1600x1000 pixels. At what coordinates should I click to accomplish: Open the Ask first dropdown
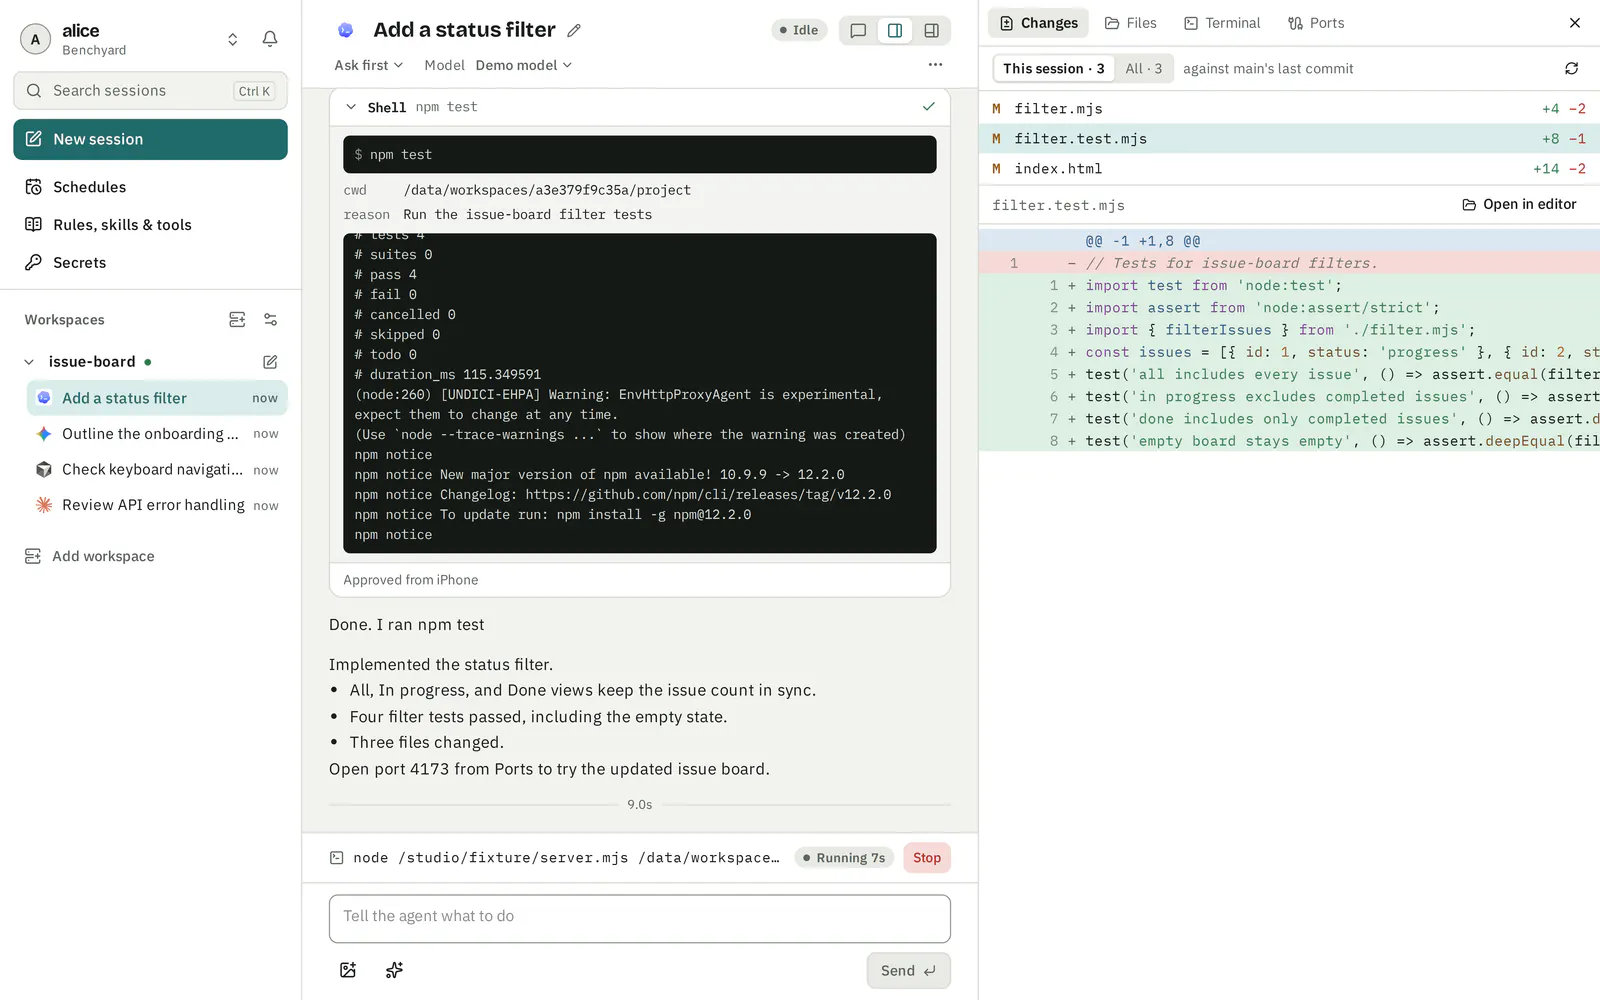[x=369, y=65]
